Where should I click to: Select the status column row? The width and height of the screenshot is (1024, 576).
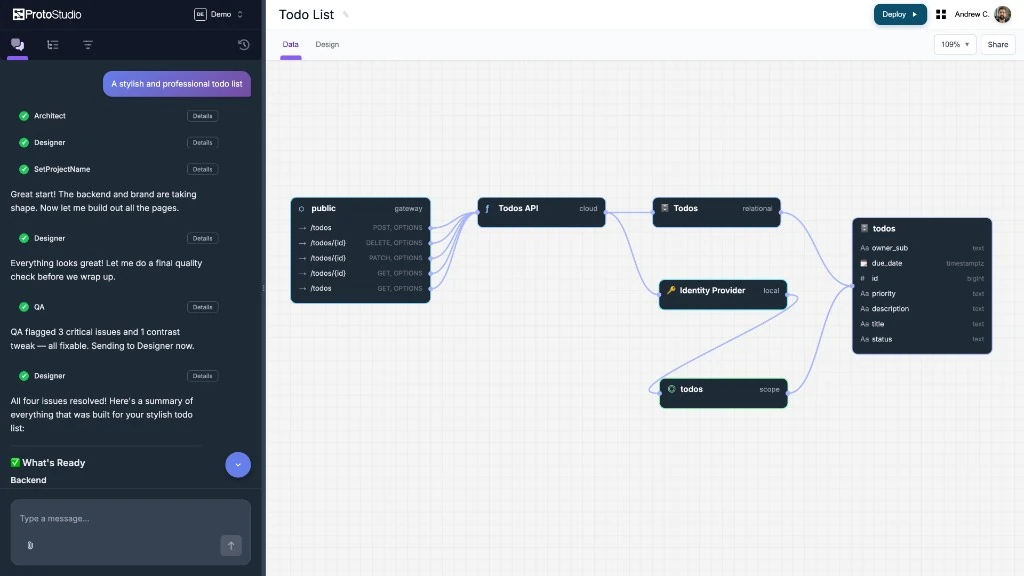[922, 340]
